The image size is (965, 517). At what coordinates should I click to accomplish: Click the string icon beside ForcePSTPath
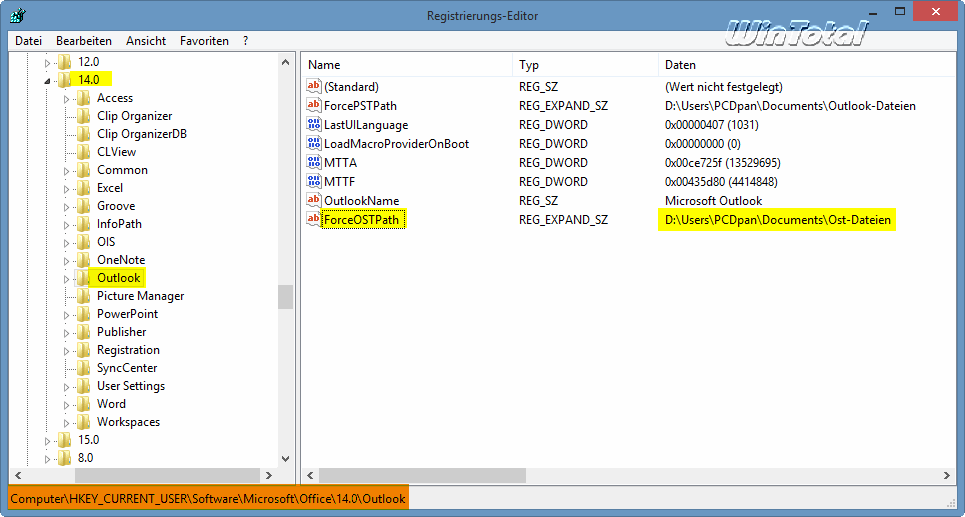coord(313,106)
